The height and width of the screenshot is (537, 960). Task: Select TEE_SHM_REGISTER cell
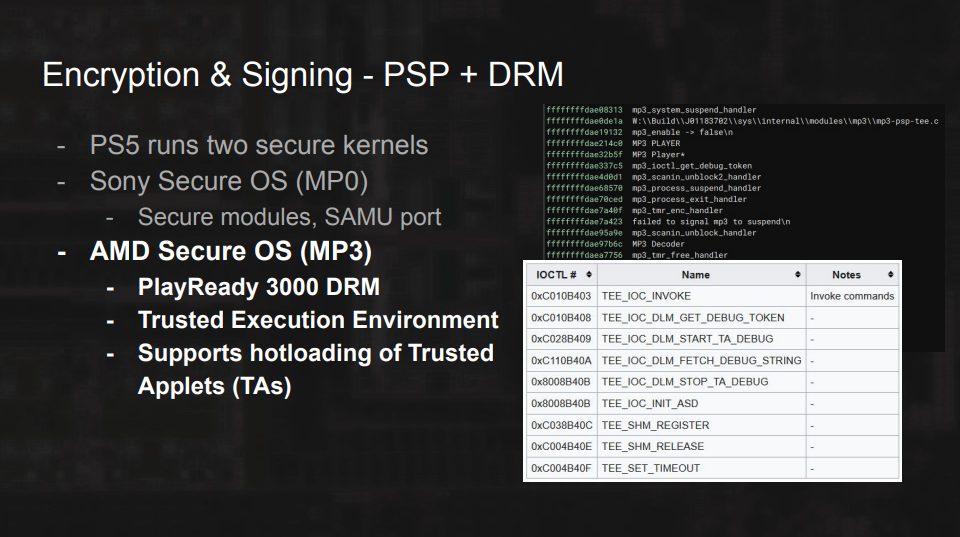click(702, 425)
